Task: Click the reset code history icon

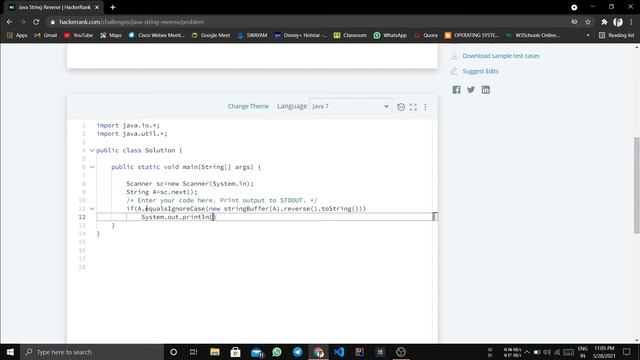Action: click(x=401, y=107)
